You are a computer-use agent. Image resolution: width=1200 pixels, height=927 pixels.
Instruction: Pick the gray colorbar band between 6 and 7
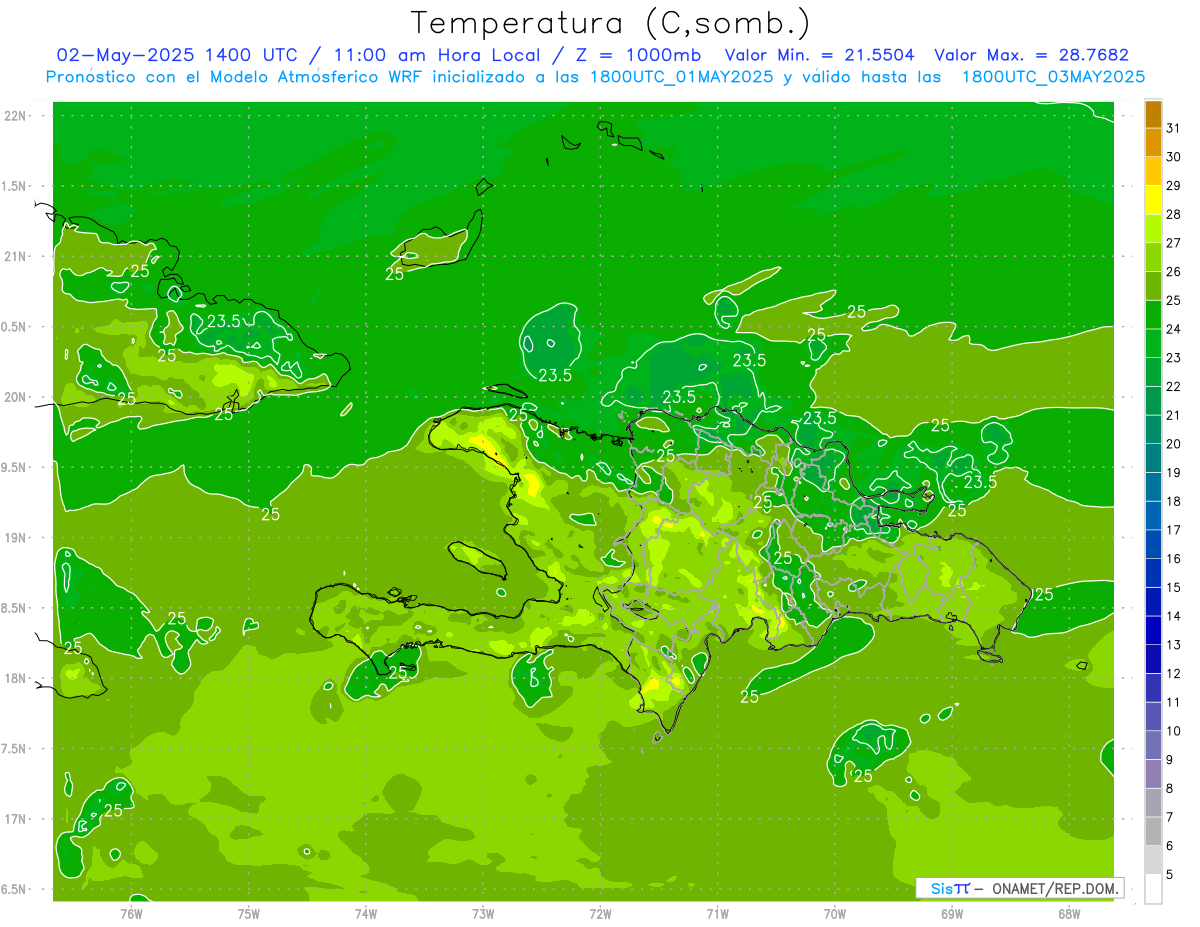1153,831
